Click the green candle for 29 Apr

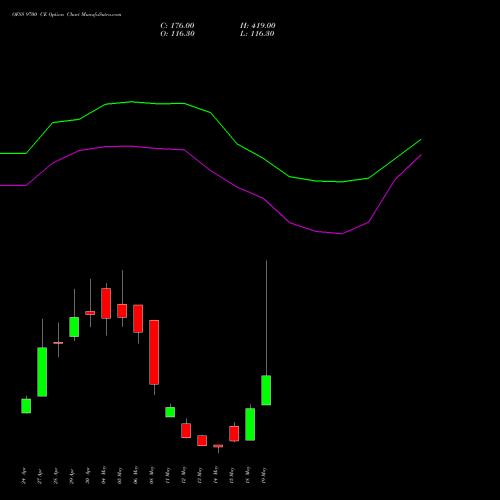(x=74, y=327)
